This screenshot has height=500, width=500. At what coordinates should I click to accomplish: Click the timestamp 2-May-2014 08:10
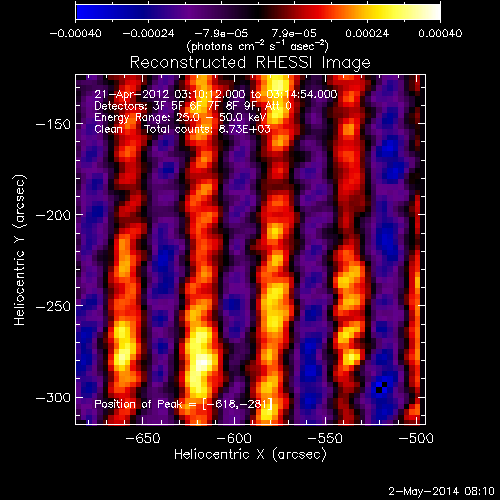click(x=441, y=491)
